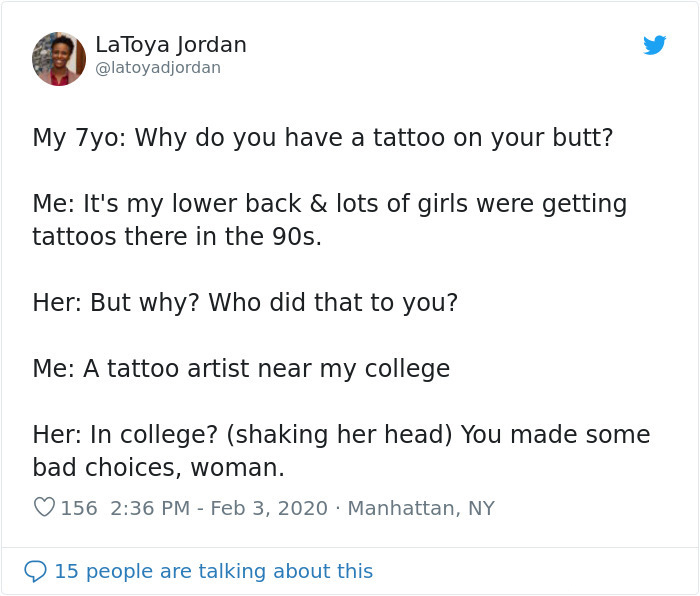Screen dimensions: 700x596
Task: Open the 2:36 PM timestamp link
Action: 148,508
